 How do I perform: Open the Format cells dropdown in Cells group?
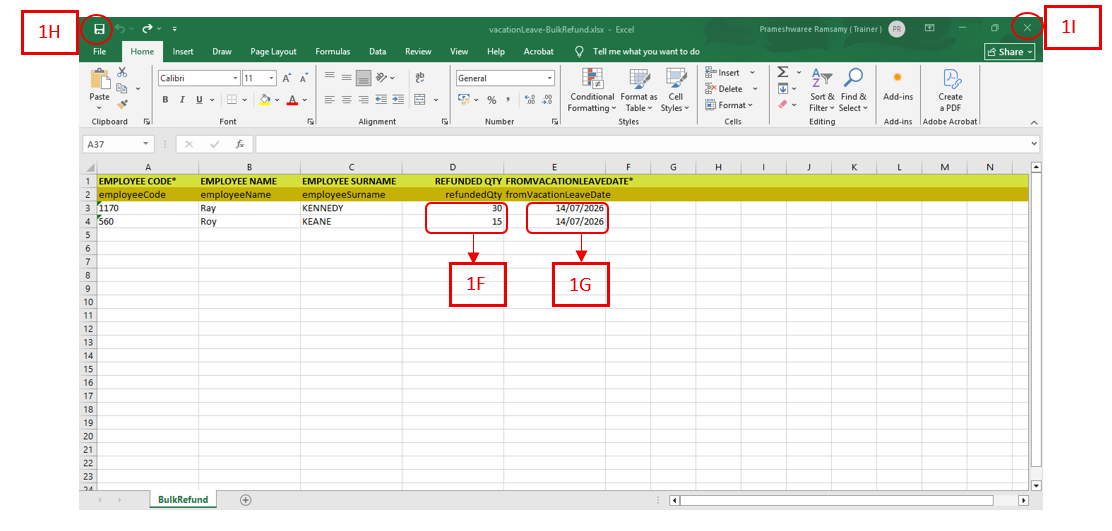(728, 105)
